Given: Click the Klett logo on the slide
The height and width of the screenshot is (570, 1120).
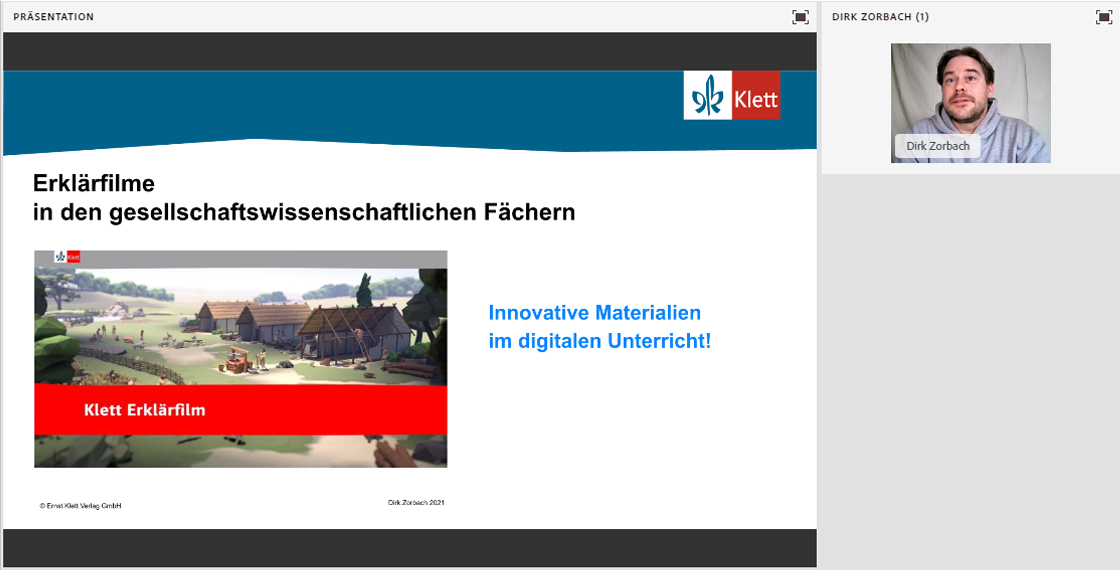Looking at the screenshot, I should click(732, 95).
